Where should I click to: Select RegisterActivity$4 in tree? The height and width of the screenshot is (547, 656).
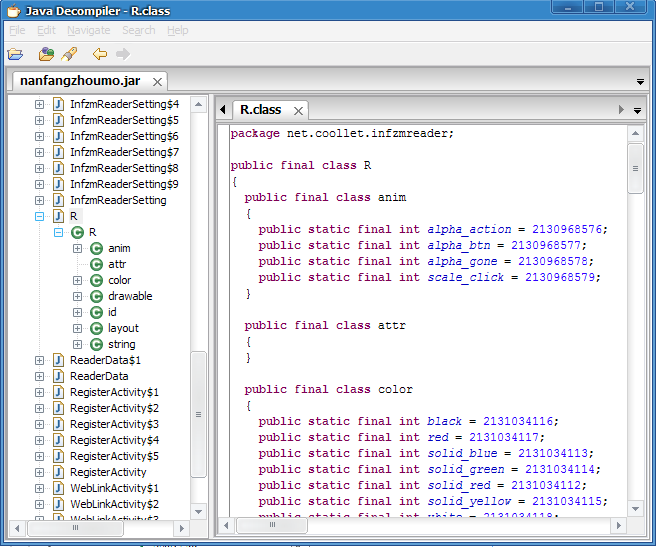point(114,440)
